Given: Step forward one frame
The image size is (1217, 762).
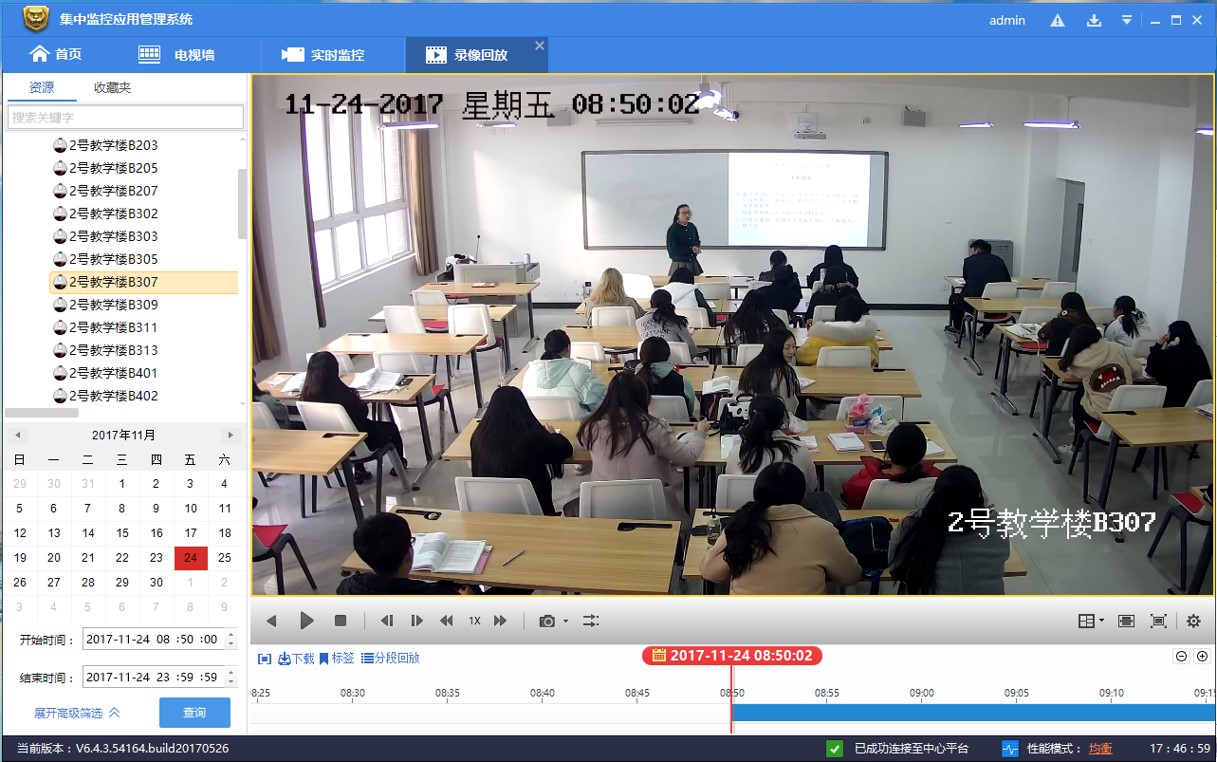Looking at the screenshot, I should (x=417, y=621).
